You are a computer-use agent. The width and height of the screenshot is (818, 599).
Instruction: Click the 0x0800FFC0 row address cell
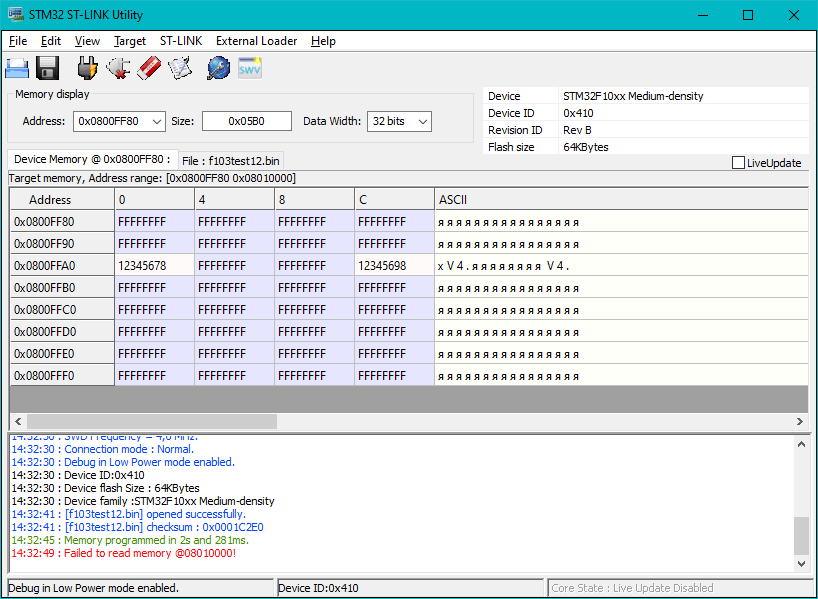click(62, 309)
